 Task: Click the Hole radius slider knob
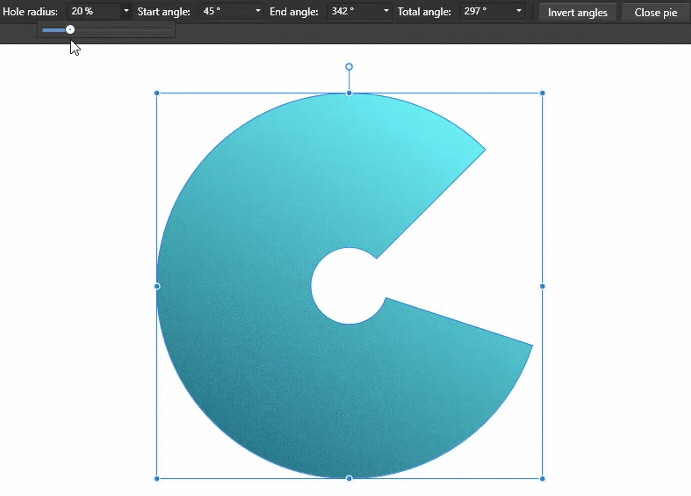click(x=70, y=30)
